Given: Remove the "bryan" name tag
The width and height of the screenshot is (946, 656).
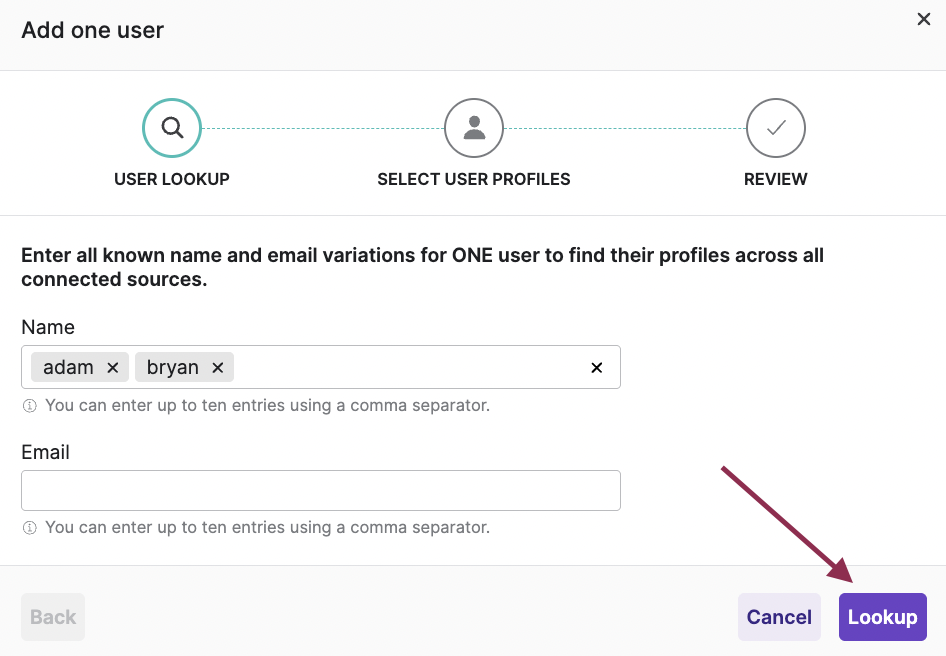Looking at the screenshot, I should (218, 368).
